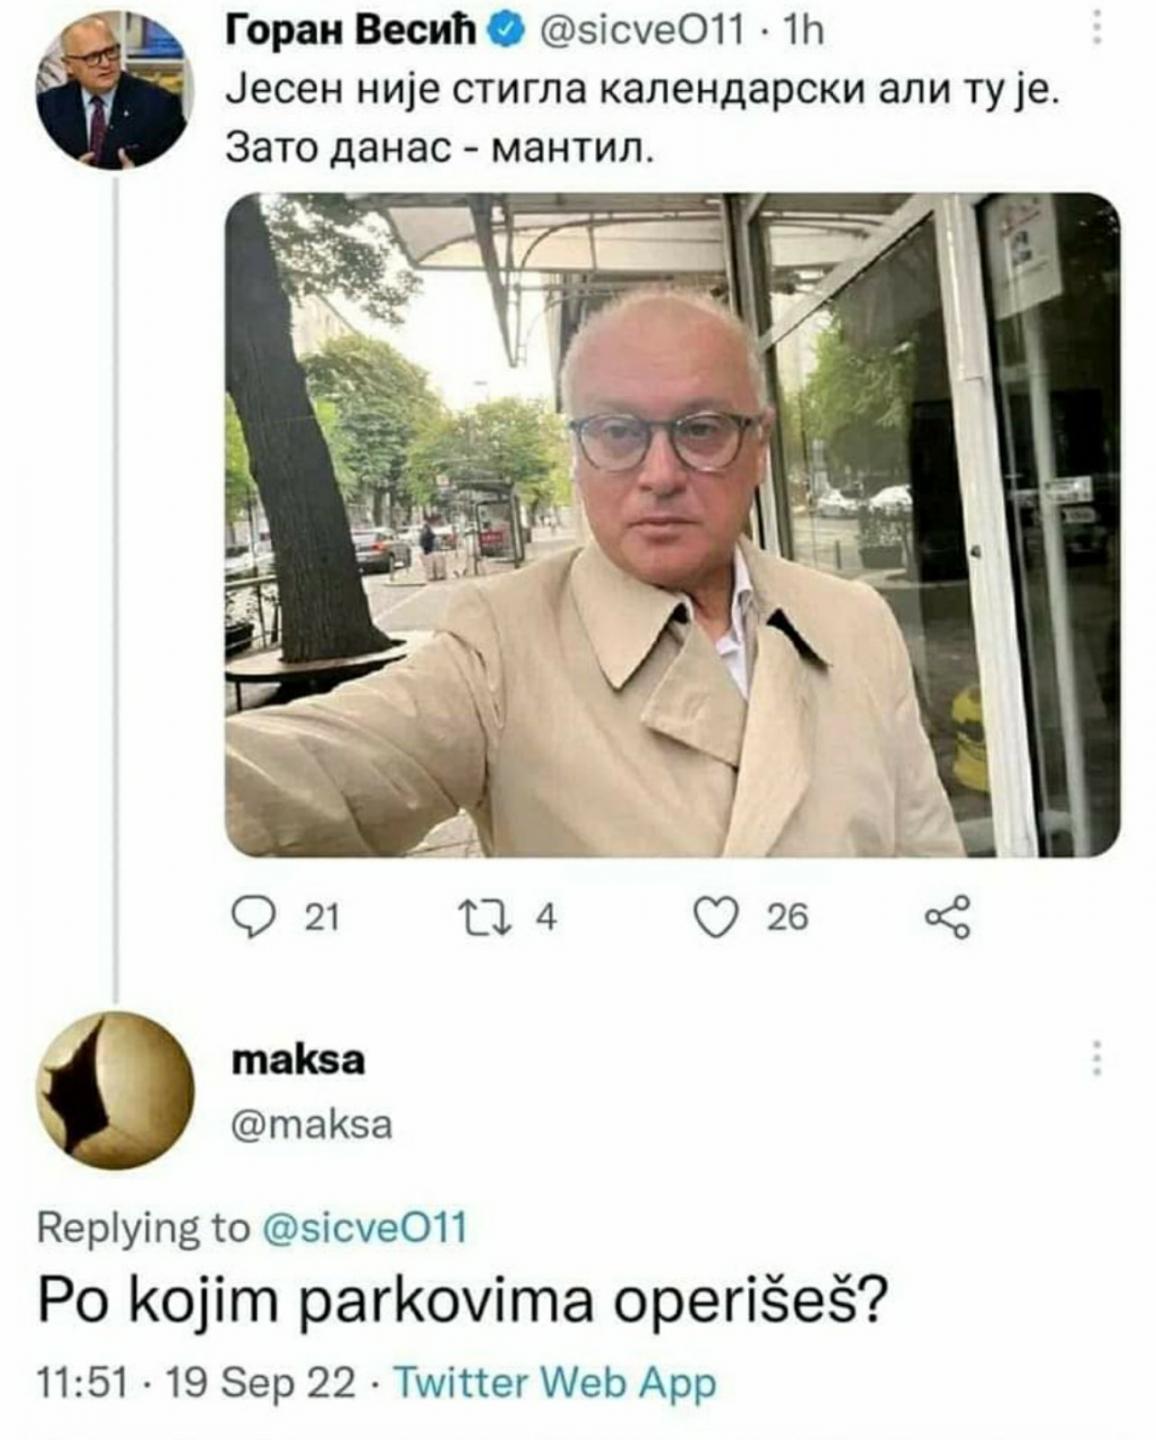Image resolution: width=1156 pixels, height=1440 pixels.
Task: Open the Twitter Web App source link
Action: point(555,1383)
